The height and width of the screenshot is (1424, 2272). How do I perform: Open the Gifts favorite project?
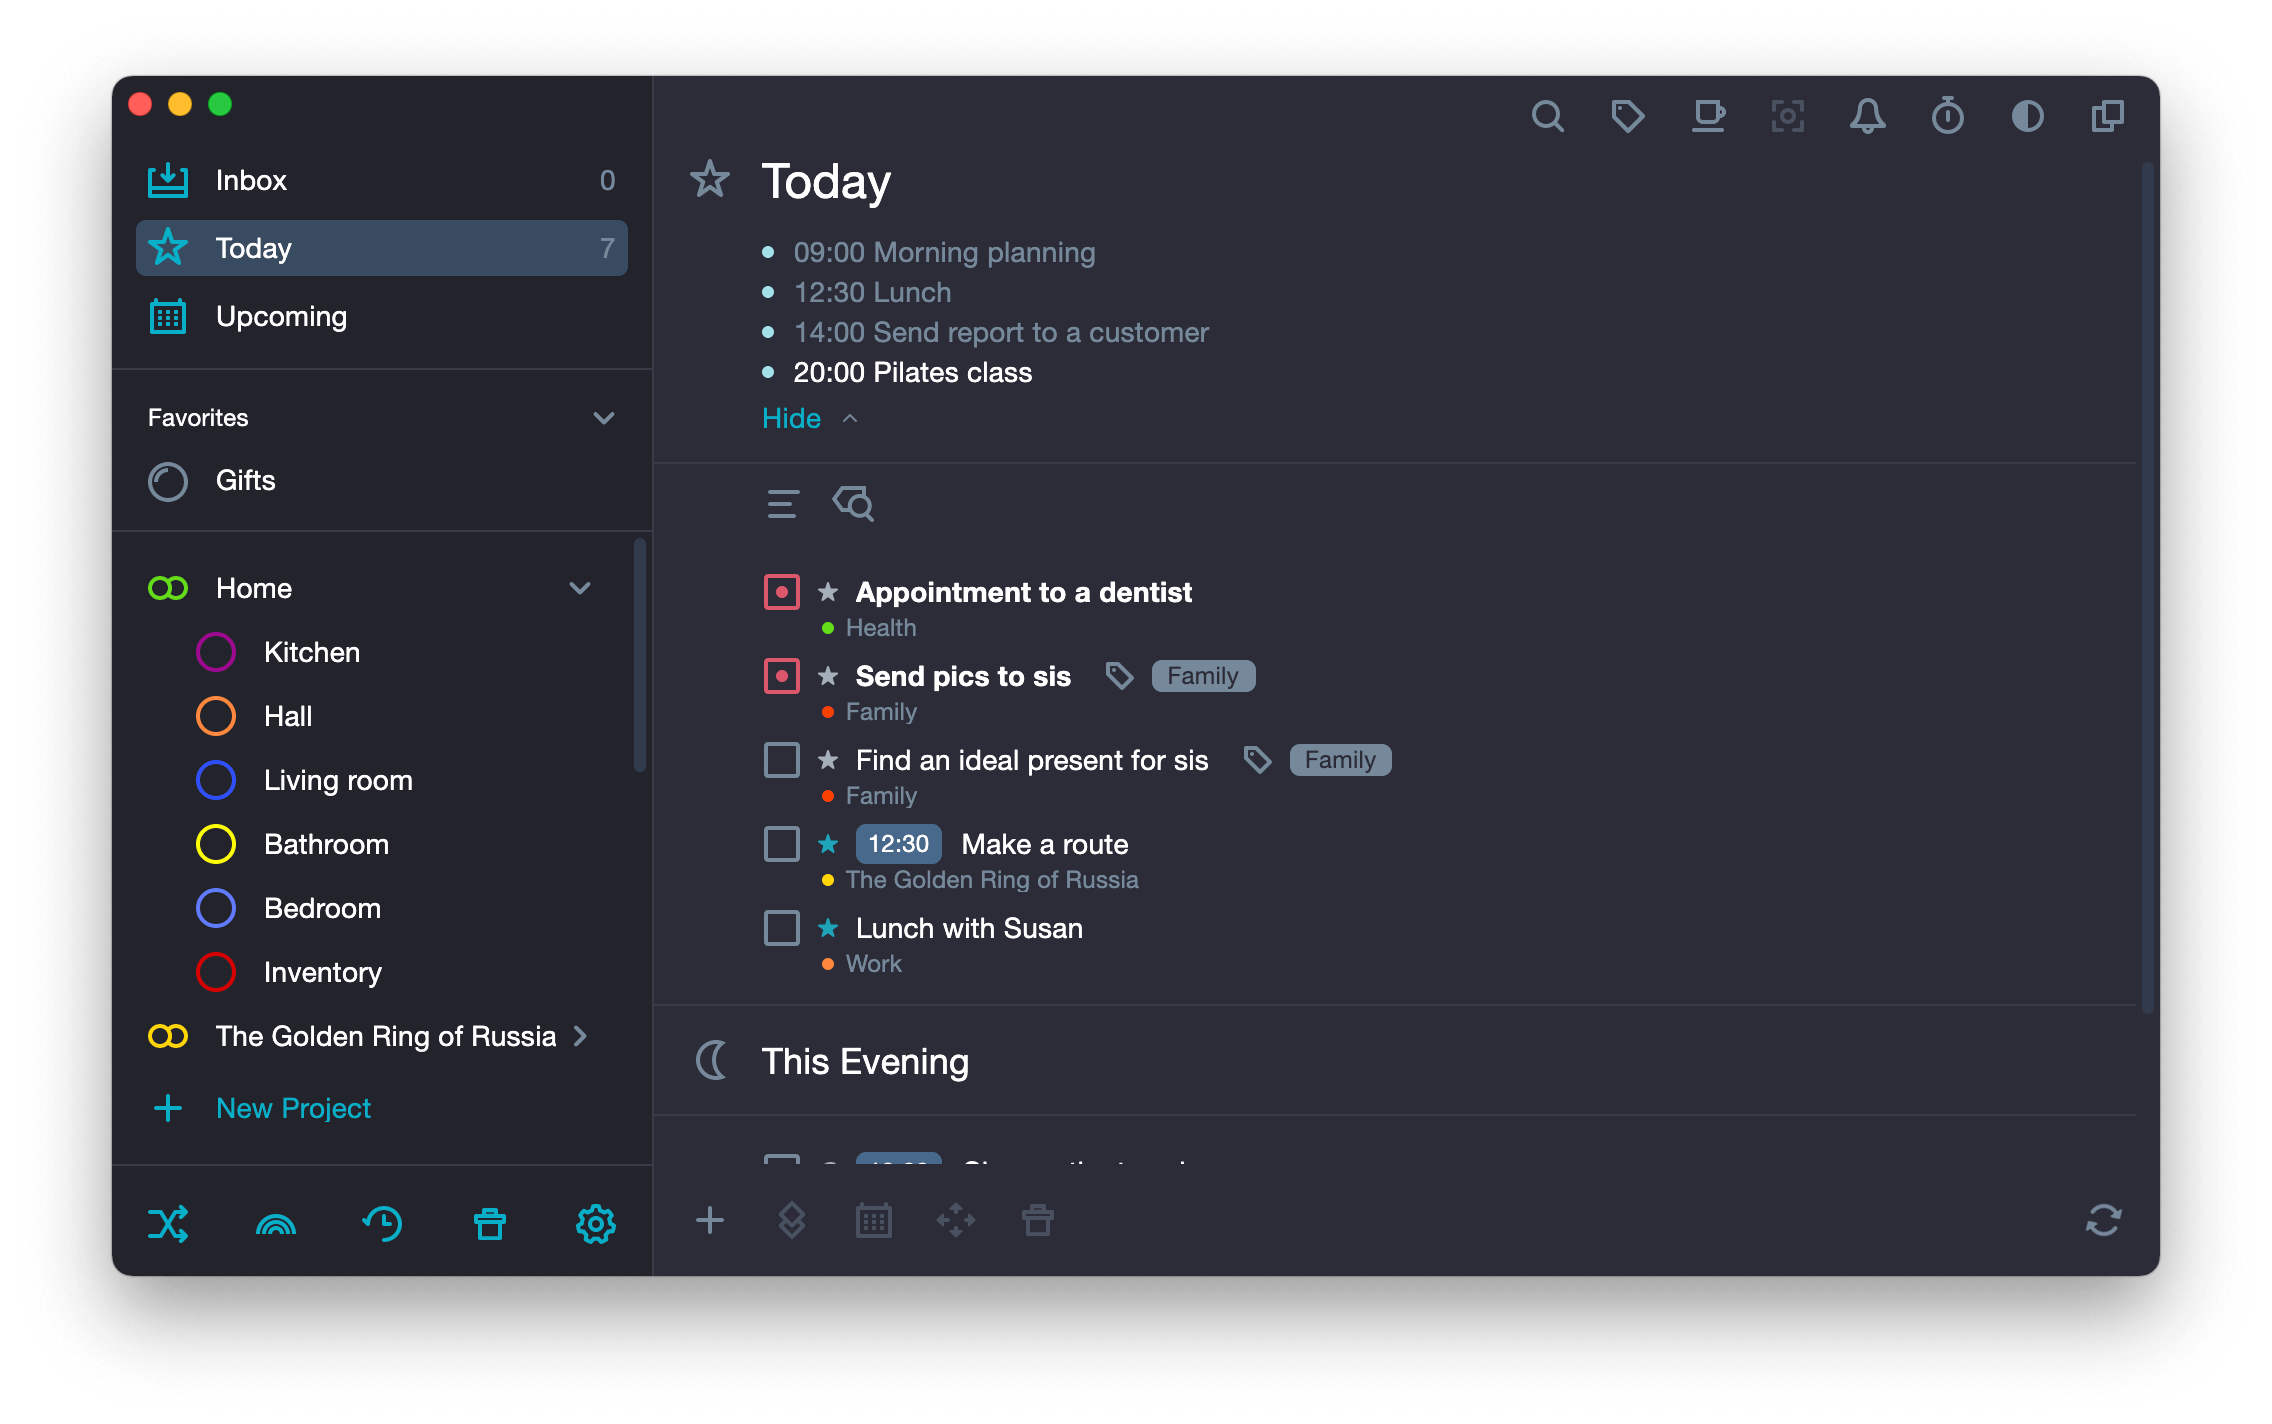(382, 481)
